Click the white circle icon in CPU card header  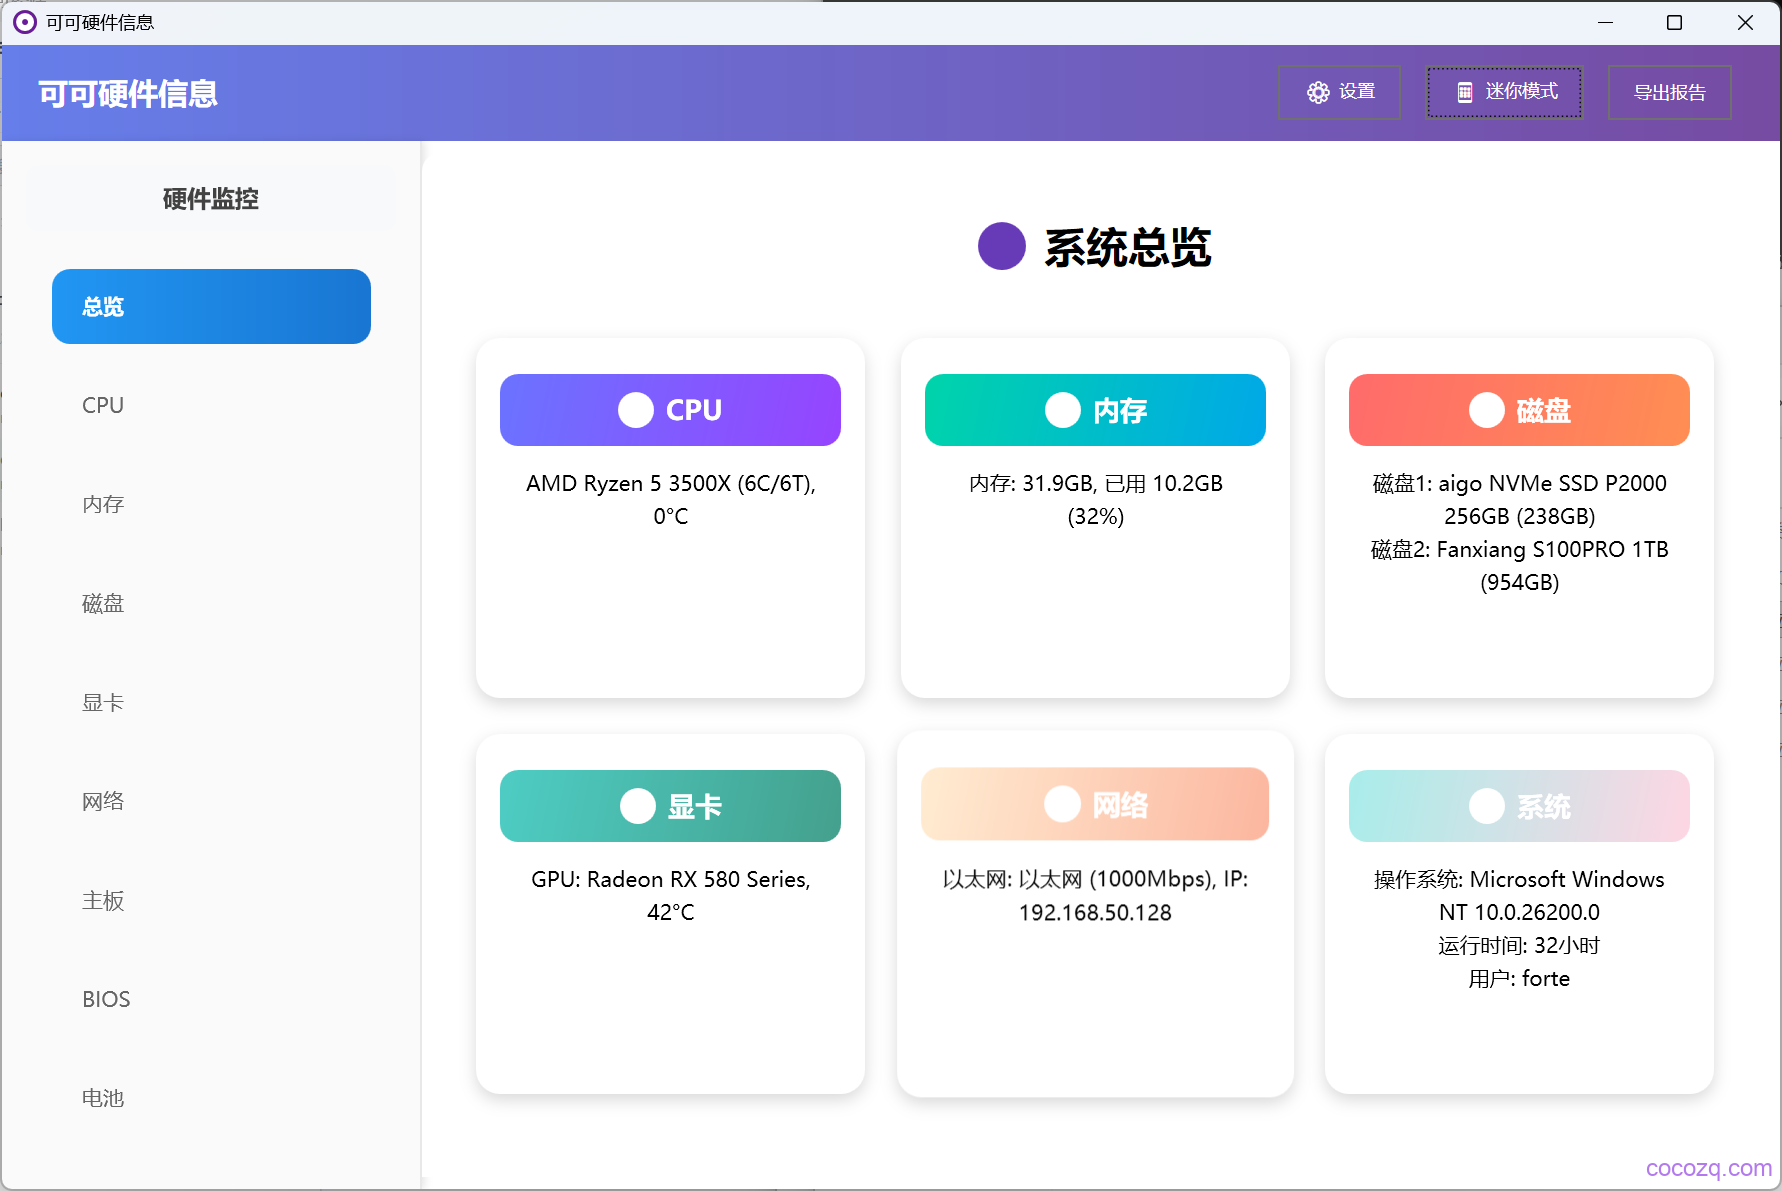click(x=636, y=410)
